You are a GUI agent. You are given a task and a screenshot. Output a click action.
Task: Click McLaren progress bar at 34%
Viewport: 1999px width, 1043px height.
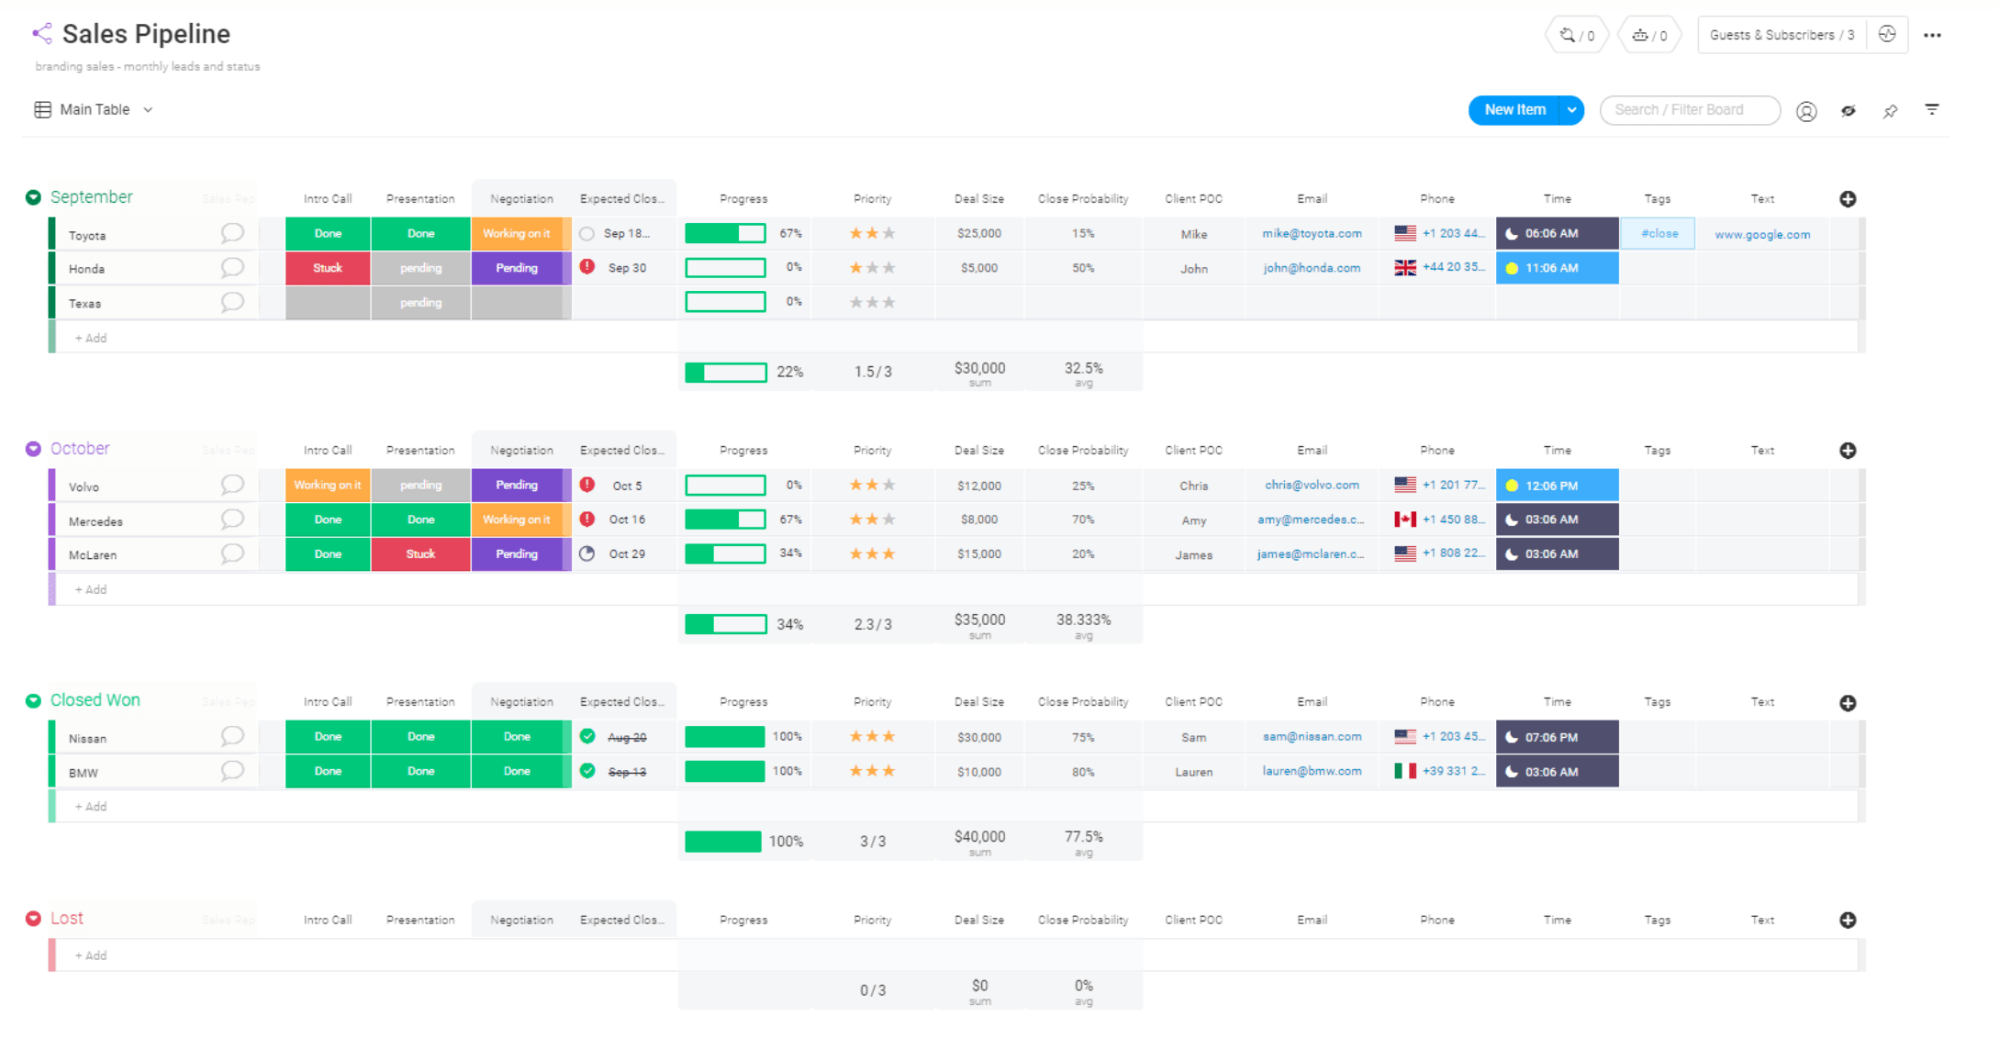(x=726, y=554)
